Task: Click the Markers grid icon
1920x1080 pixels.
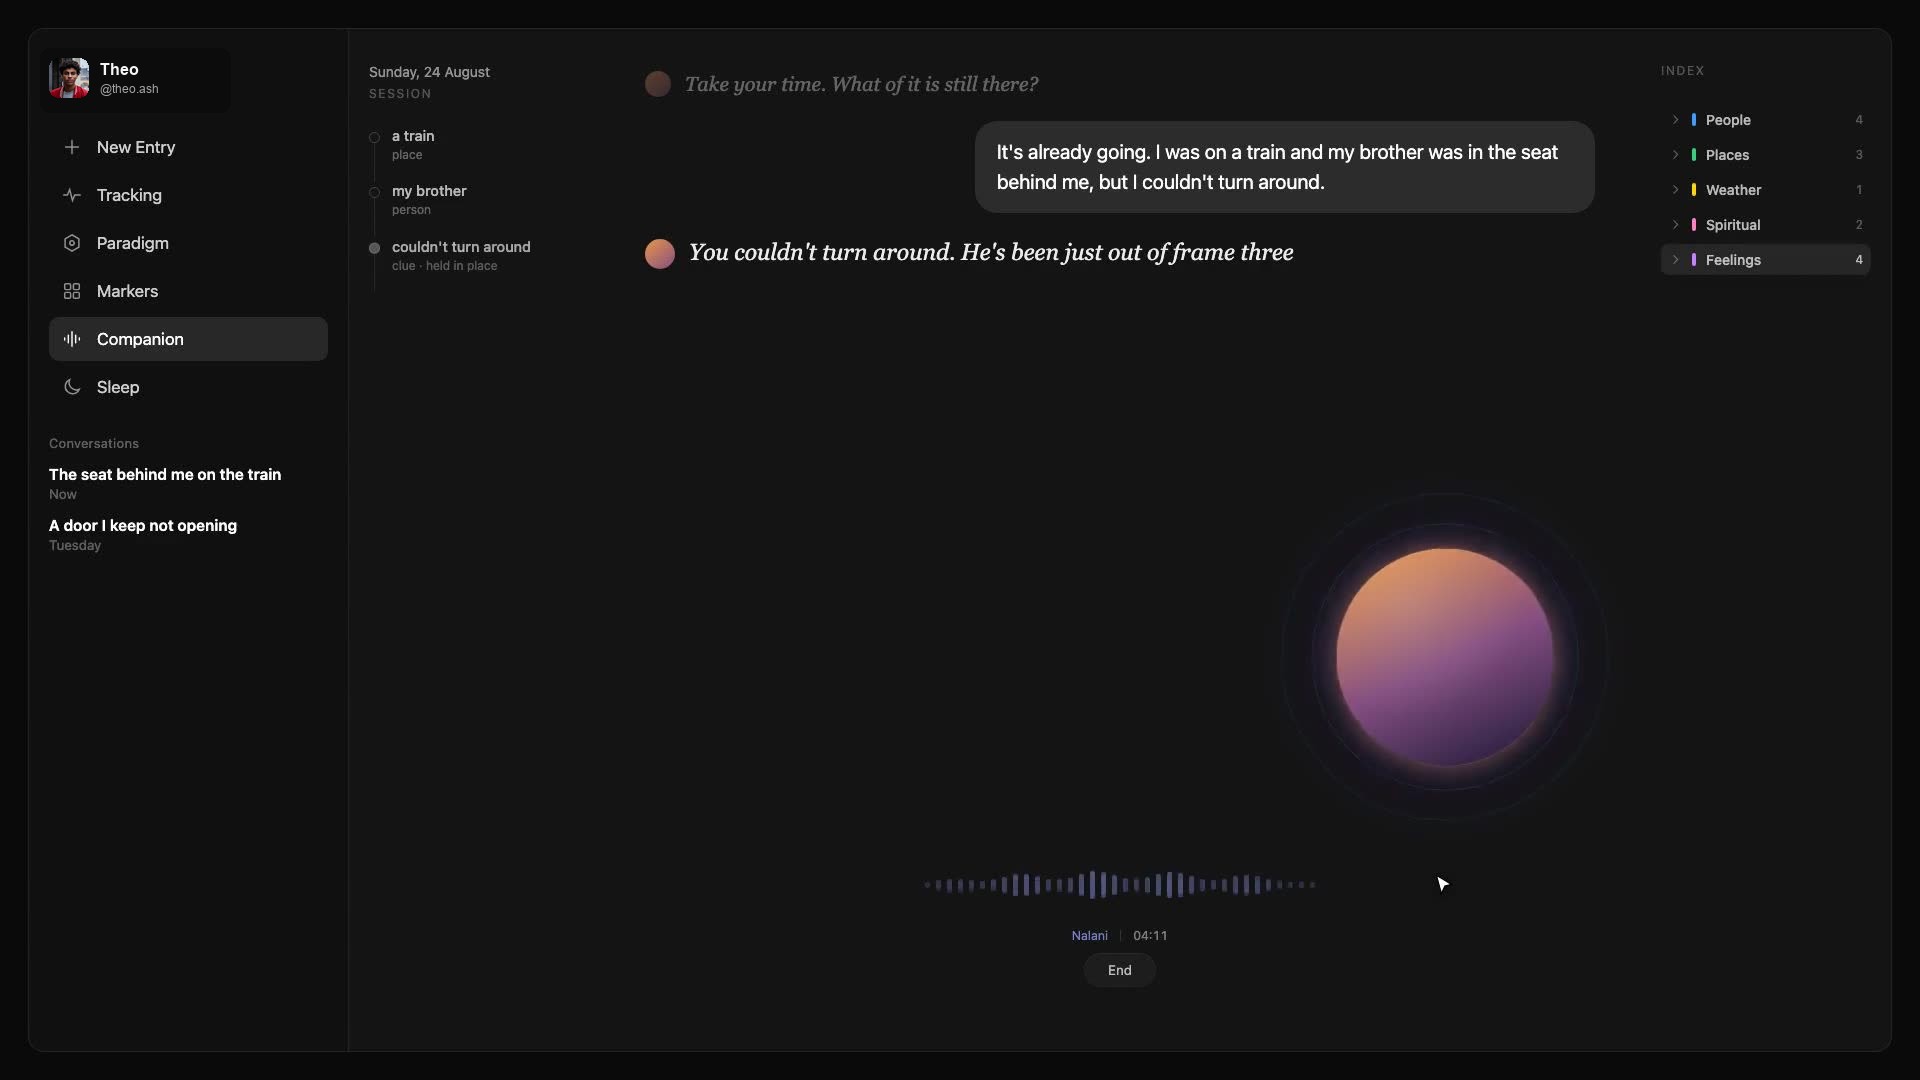Action: [72, 291]
